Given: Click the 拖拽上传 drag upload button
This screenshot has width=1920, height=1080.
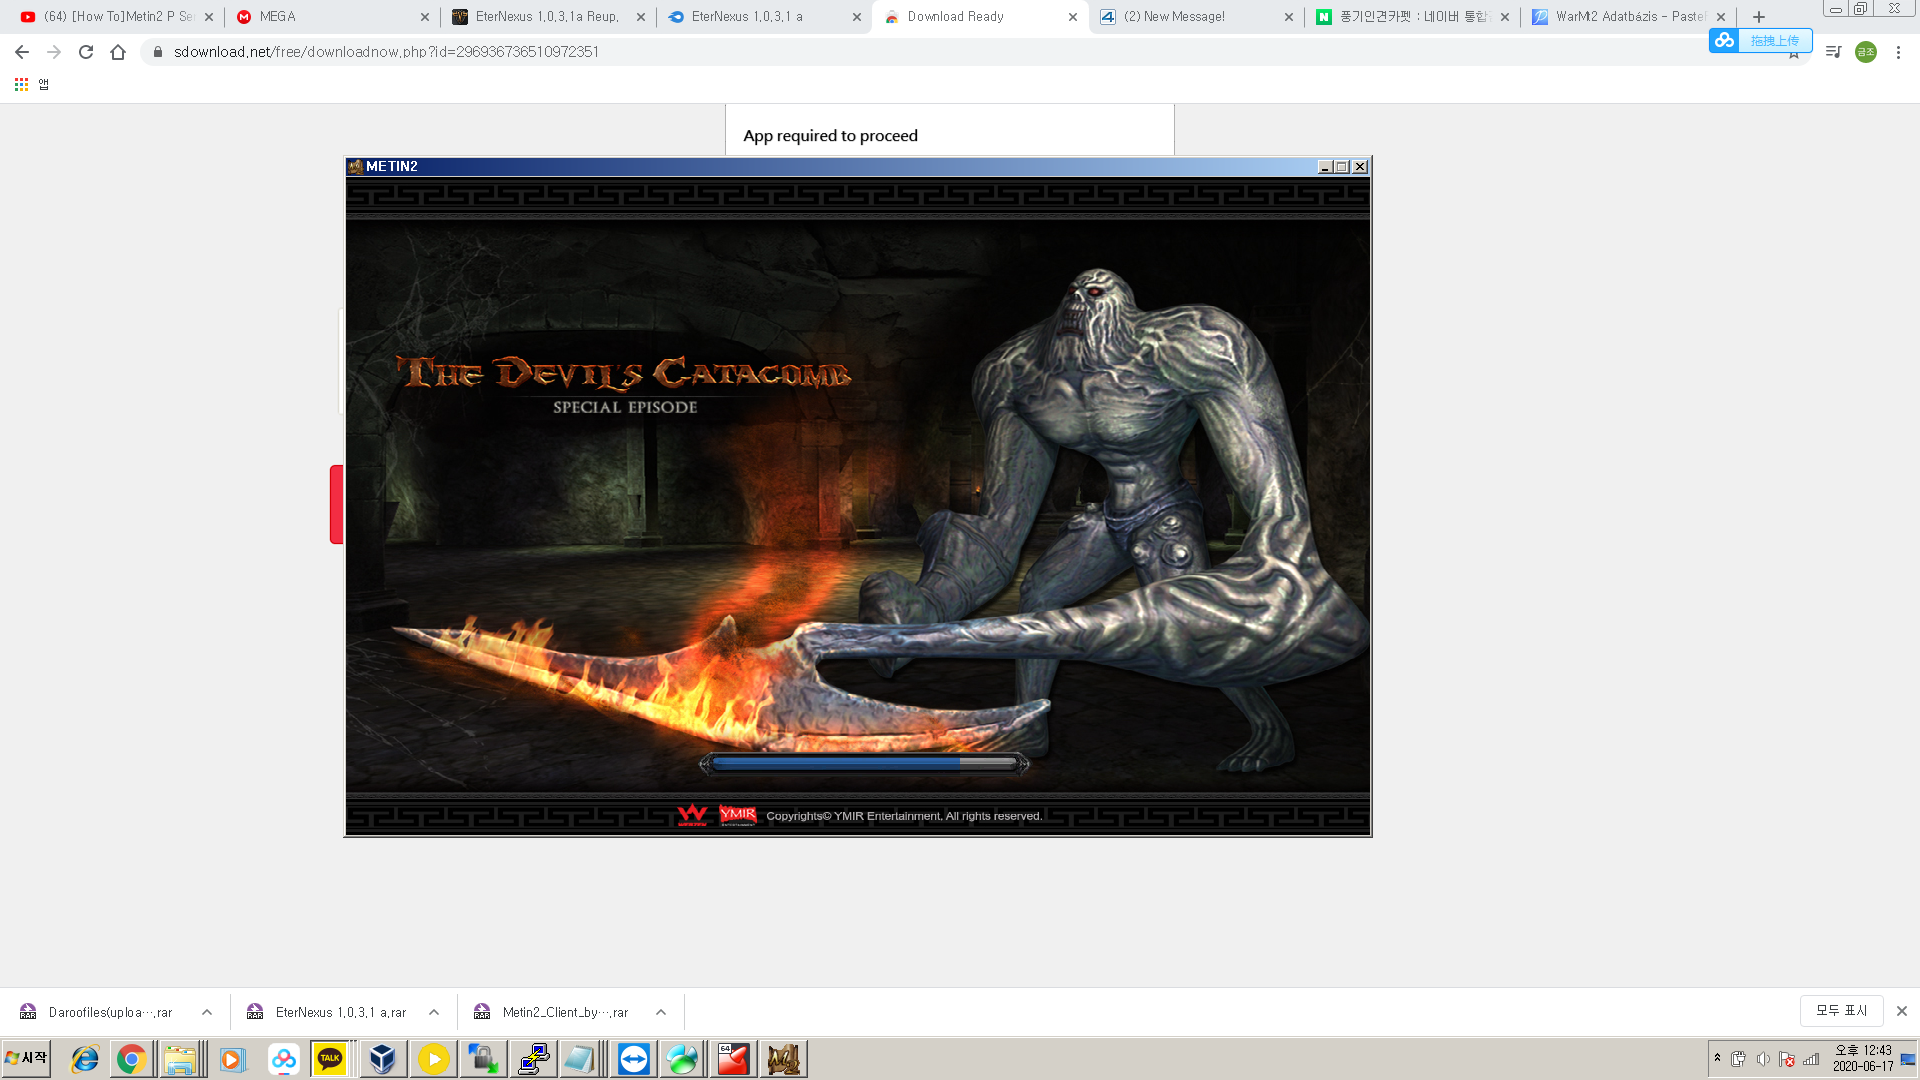Looking at the screenshot, I should point(1774,40).
